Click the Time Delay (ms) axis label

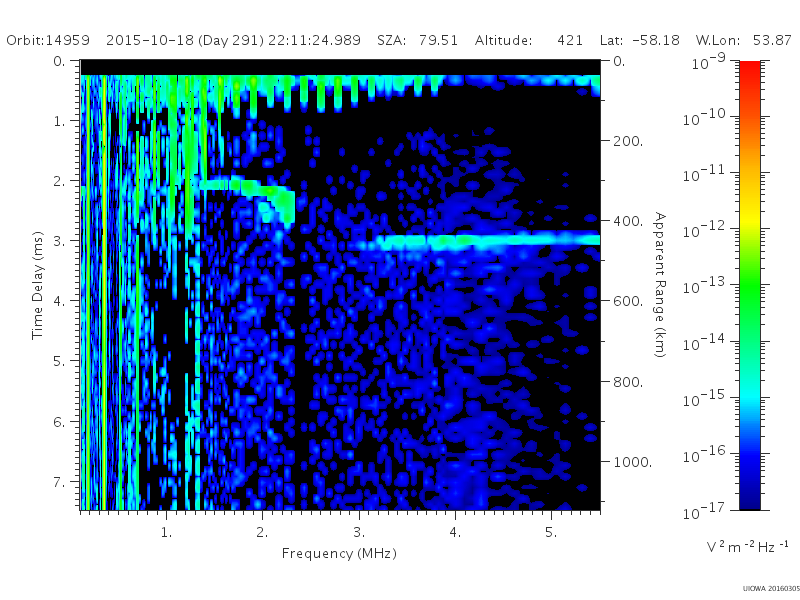(37, 286)
